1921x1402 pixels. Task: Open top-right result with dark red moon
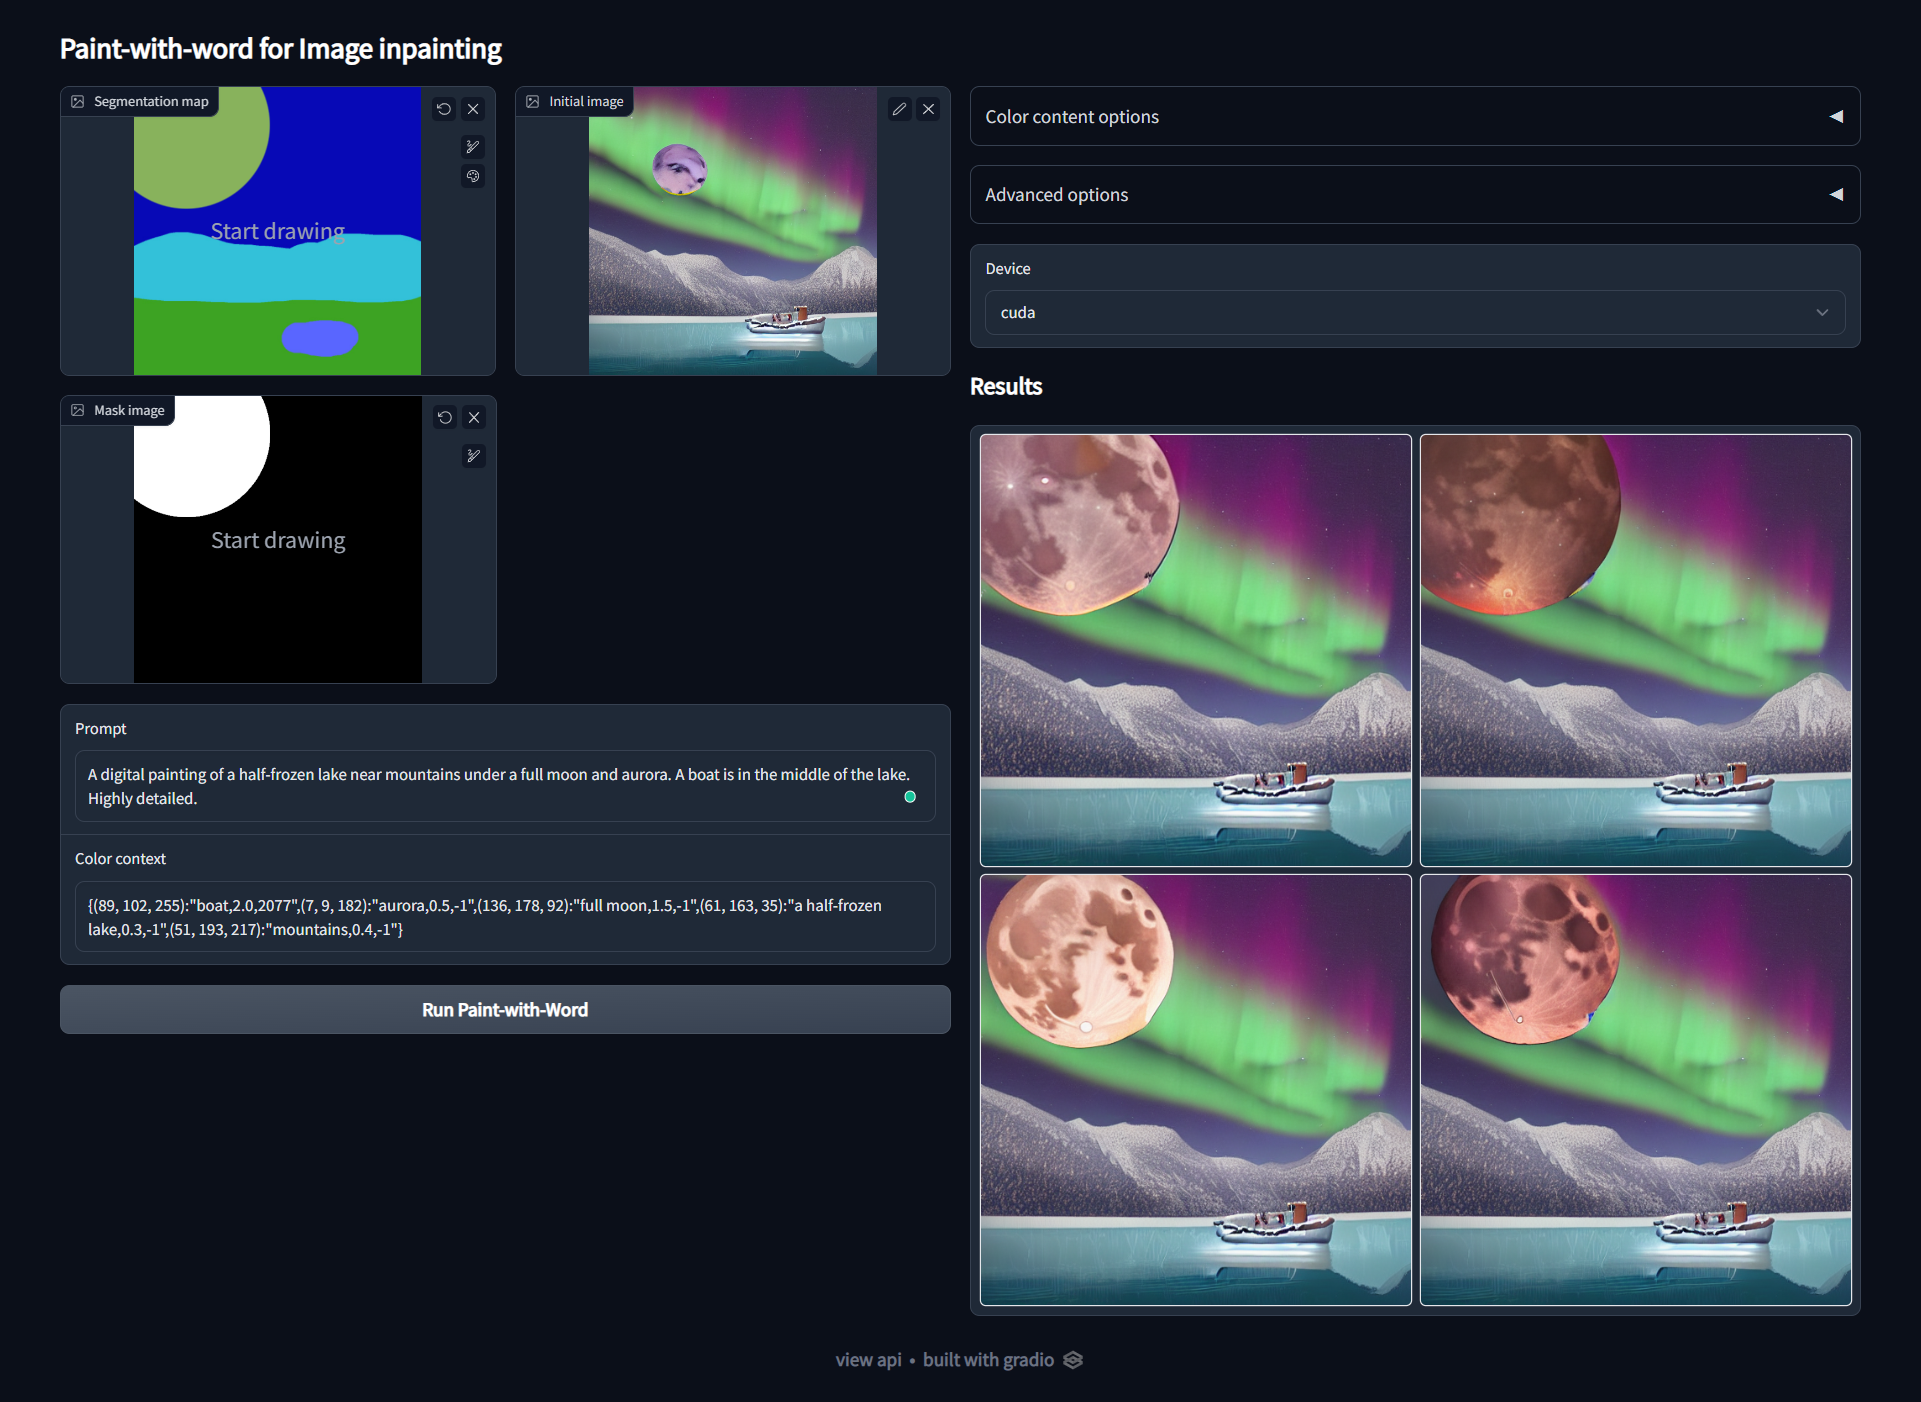[1635, 650]
